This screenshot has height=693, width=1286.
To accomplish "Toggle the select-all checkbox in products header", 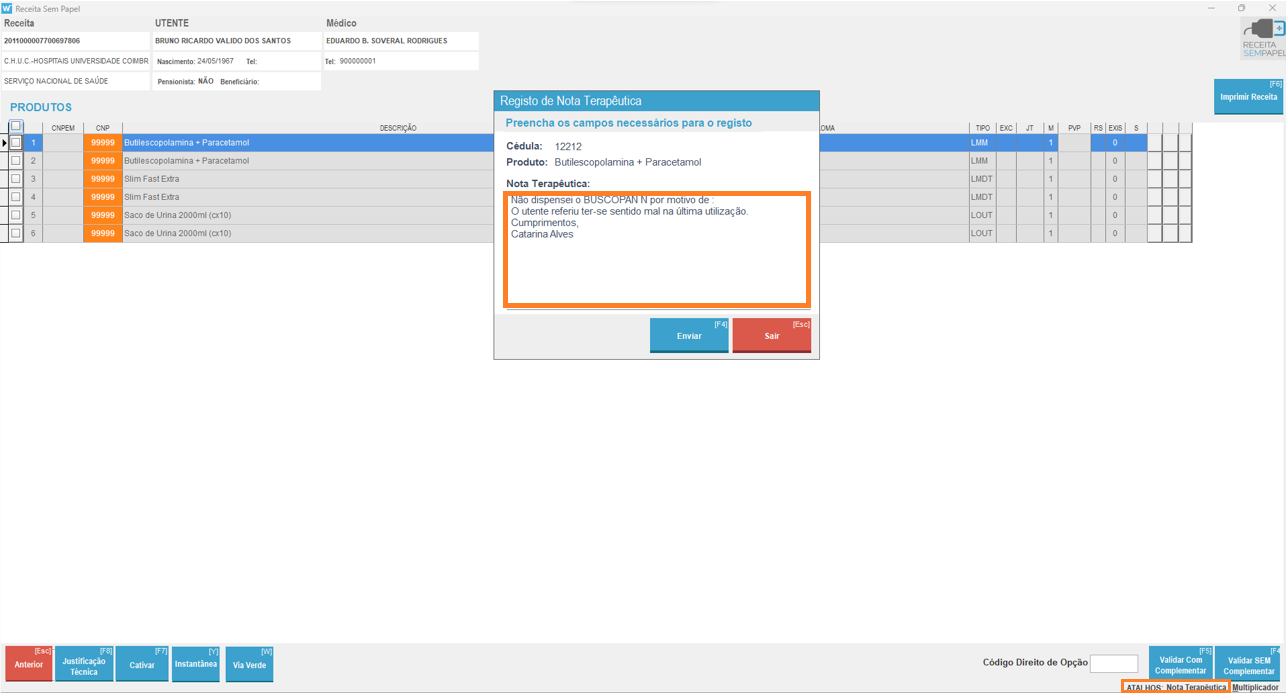I will click(15, 127).
